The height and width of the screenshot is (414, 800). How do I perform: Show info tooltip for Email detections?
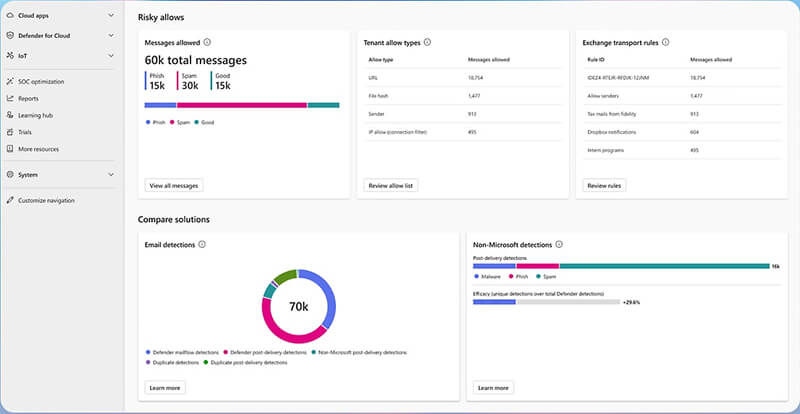click(x=202, y=244)
